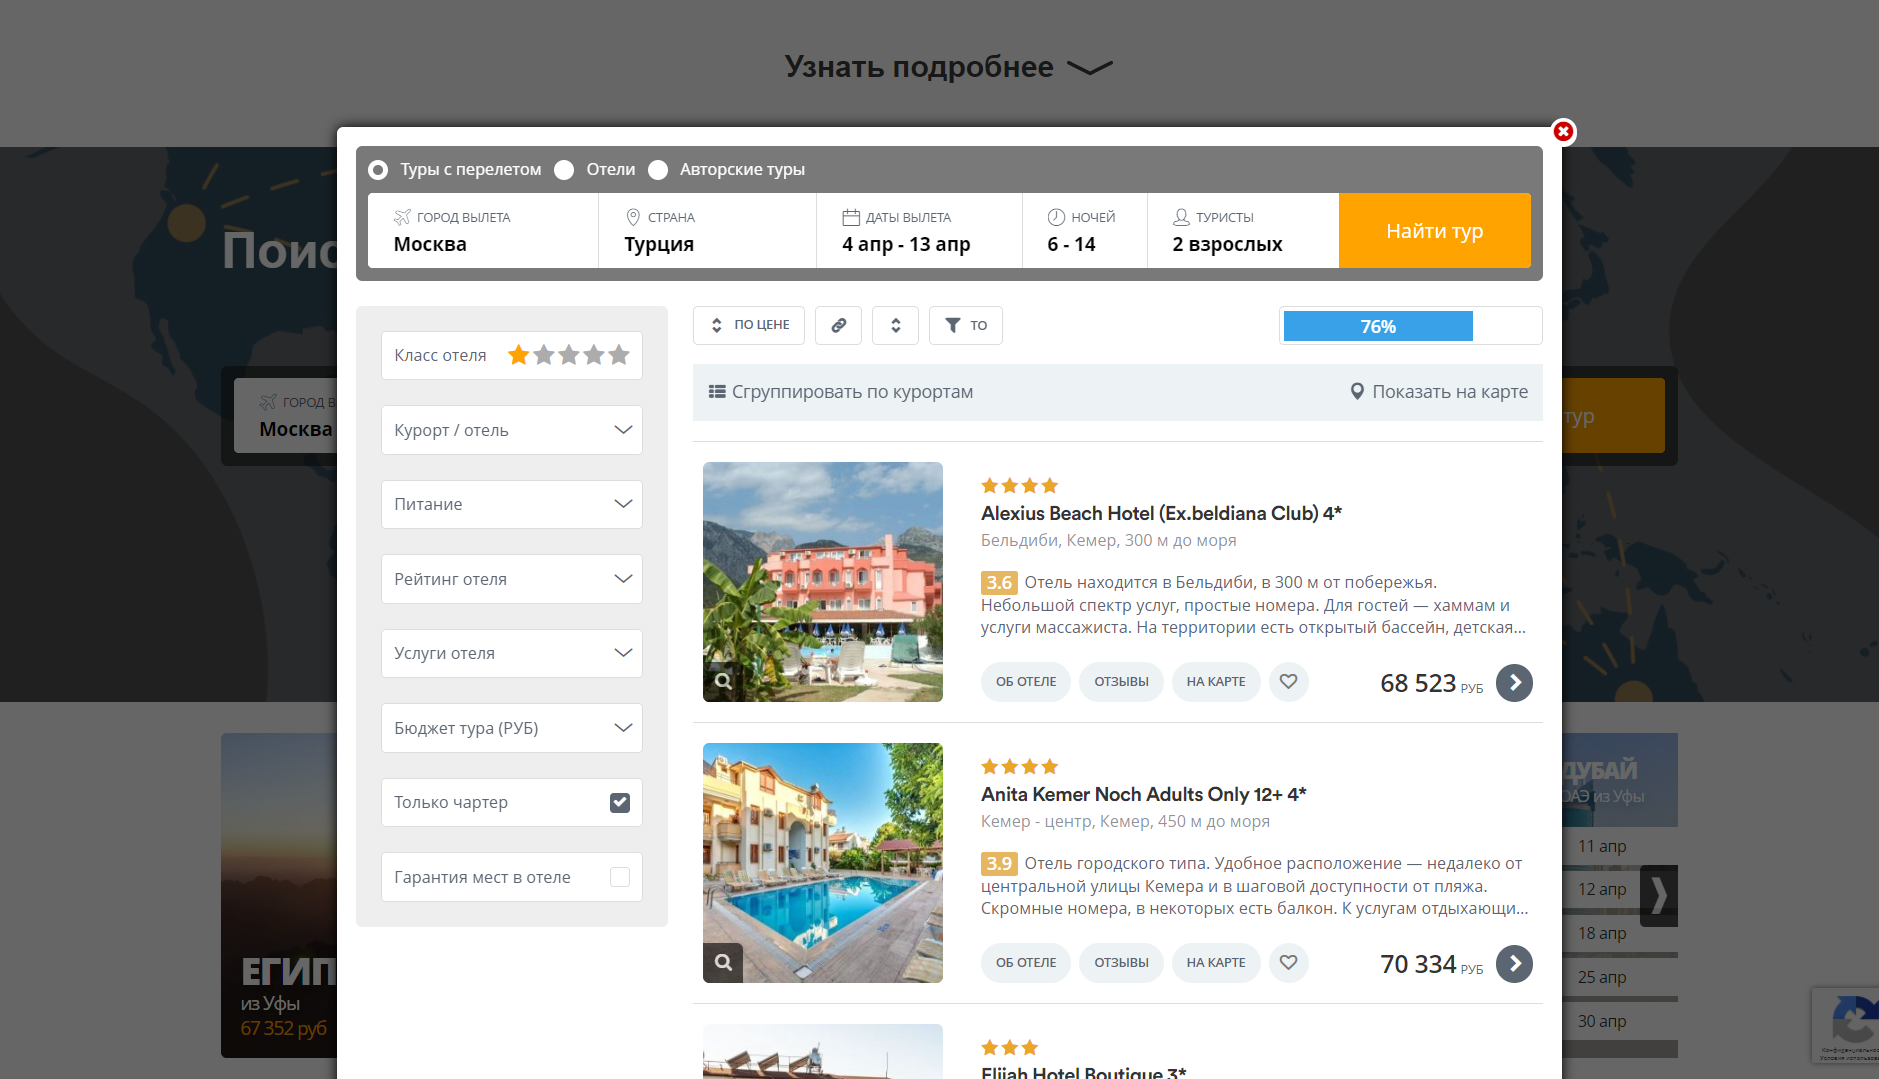1879x1079 pixels.
Task: Add Anita Kemer Noch to favorites
Action: [x=1289, y=963]
